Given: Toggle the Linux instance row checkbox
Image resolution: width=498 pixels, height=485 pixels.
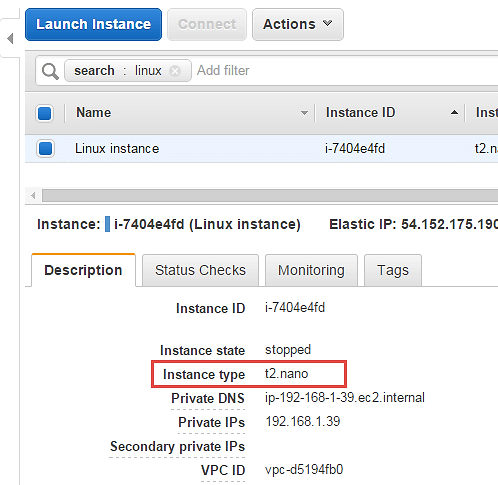Looking at the screenshot, I should pyautogui.click(x=45, y=148).
